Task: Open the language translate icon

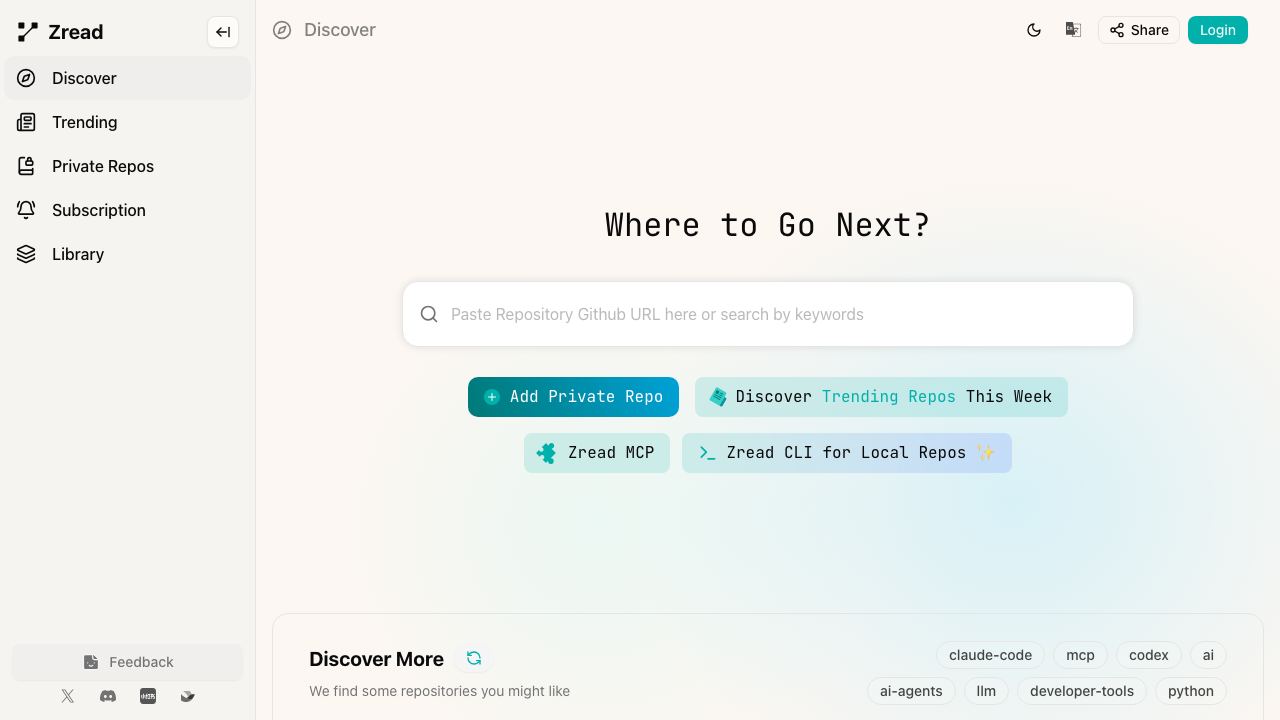Action: pyautogui.click(x=1073, y=30)
